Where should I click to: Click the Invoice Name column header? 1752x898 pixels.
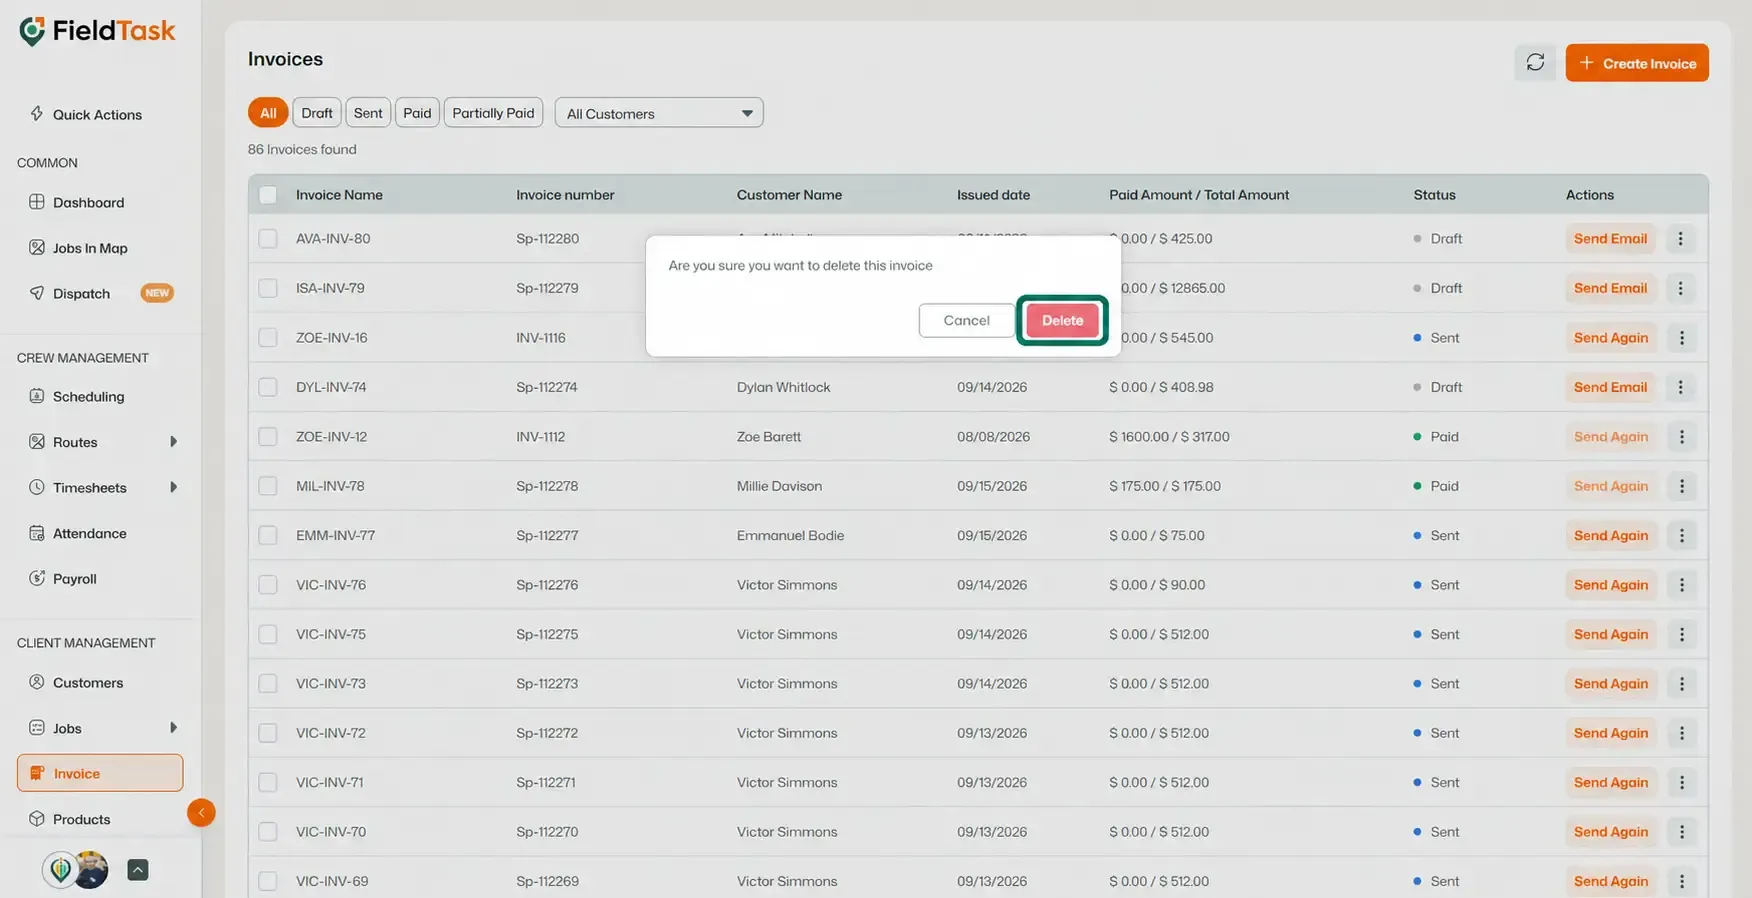[339, 195]
